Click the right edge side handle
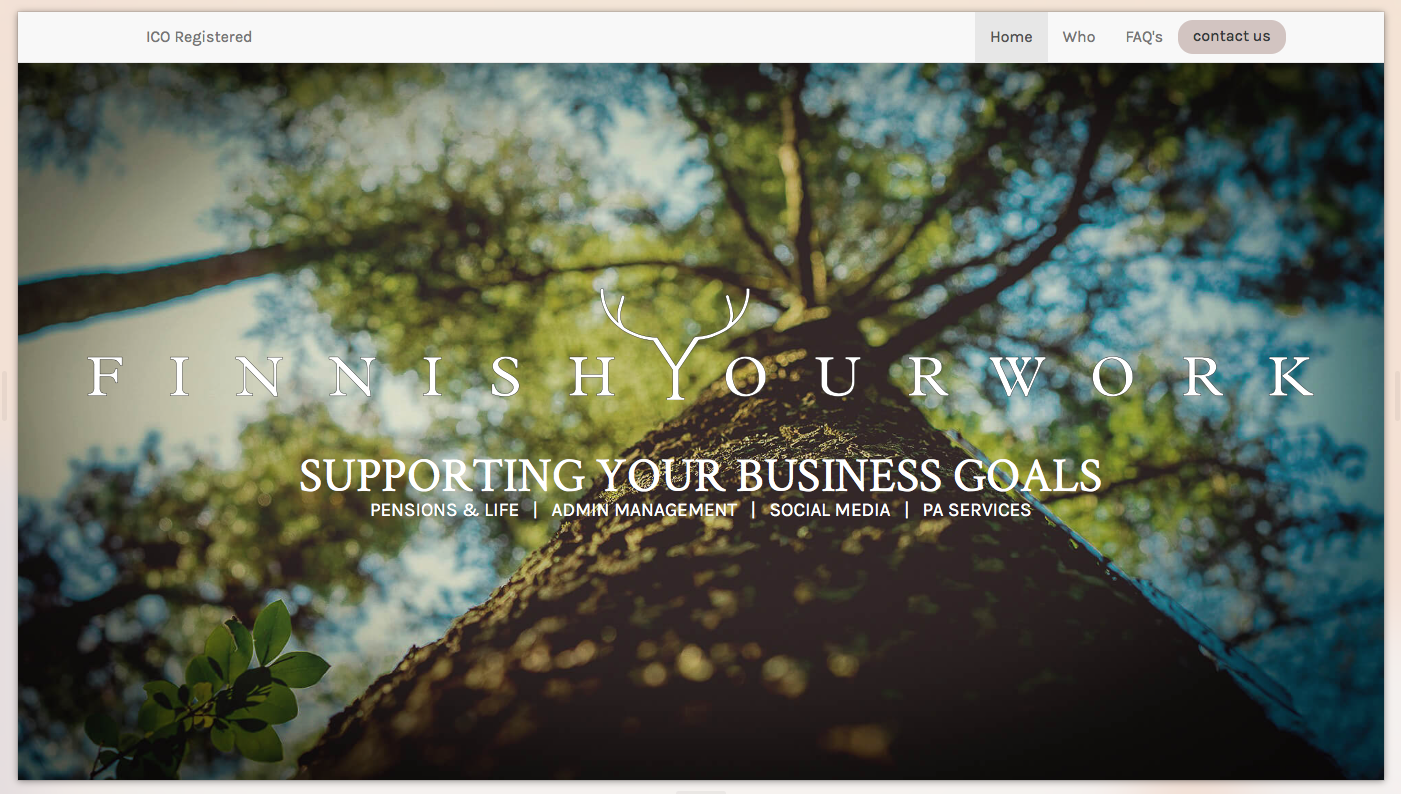 tap(1397, 396)
